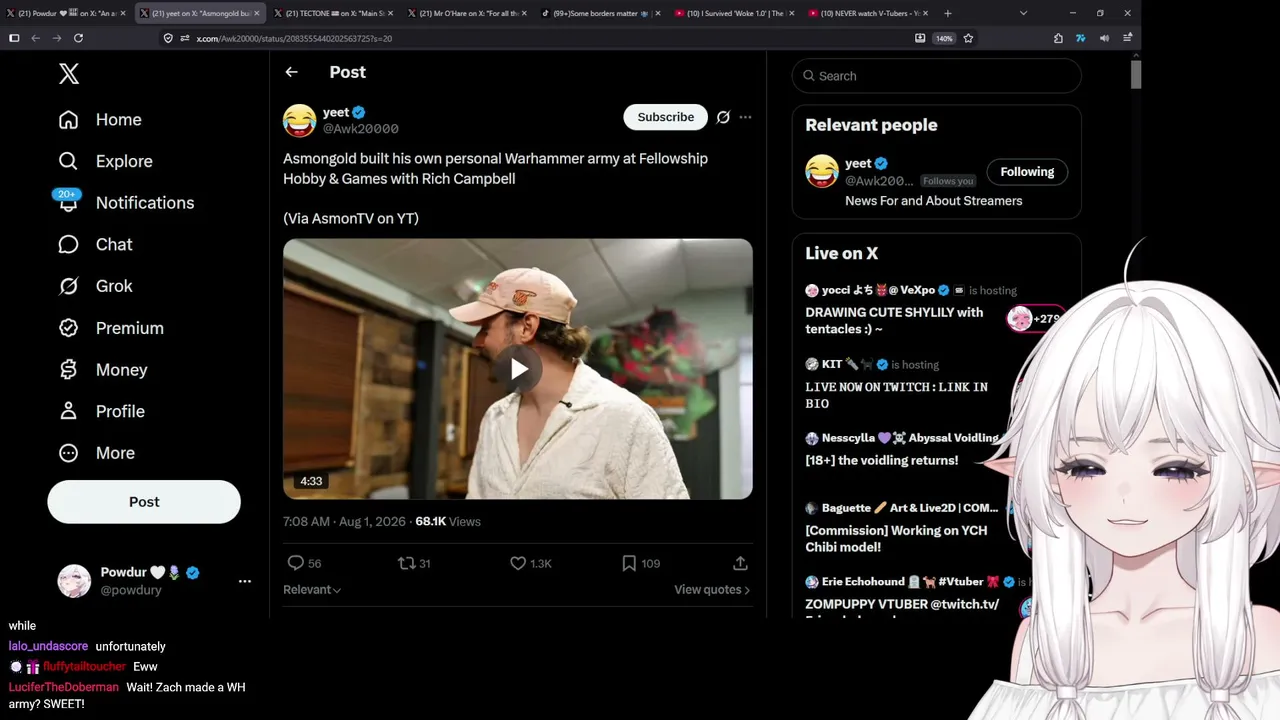The width and height of the screenshot is (1280, 720).
Task: Reload the page in the browser
Action: pyautogui.click(x=78, y=38)
